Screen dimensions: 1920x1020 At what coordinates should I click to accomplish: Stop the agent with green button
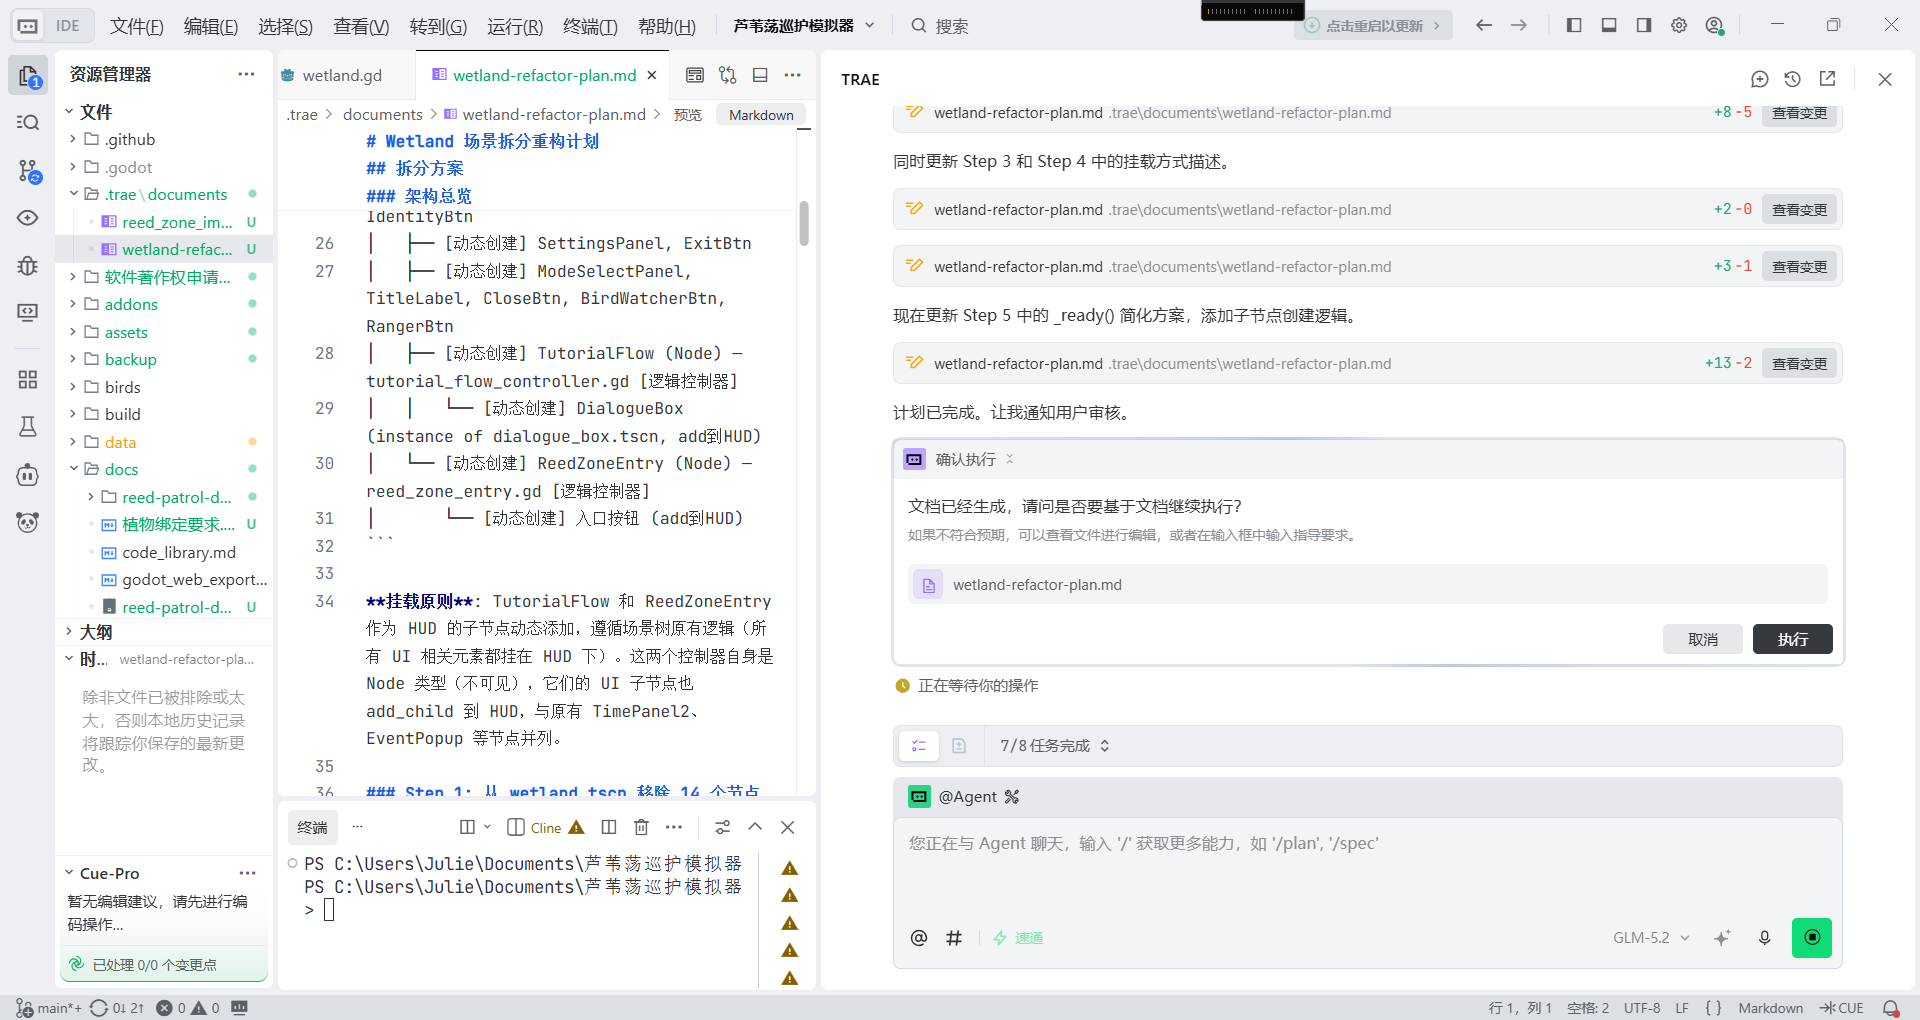[x=1812, y=938]
